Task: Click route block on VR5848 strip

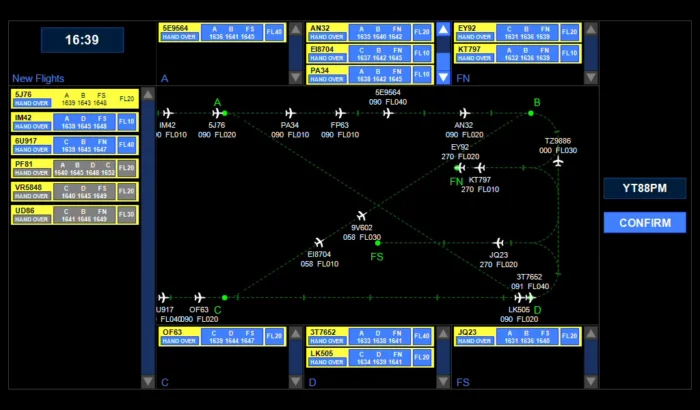Action: click(x=84, y=192)
